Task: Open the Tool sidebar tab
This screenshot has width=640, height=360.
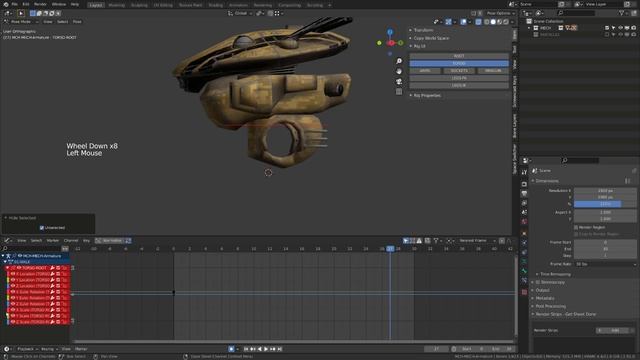Action: point(515,49)
